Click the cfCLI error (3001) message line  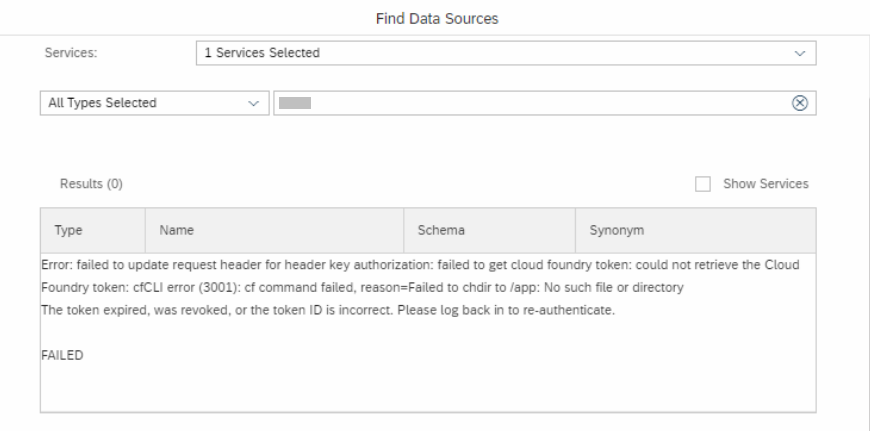[362, 287]
